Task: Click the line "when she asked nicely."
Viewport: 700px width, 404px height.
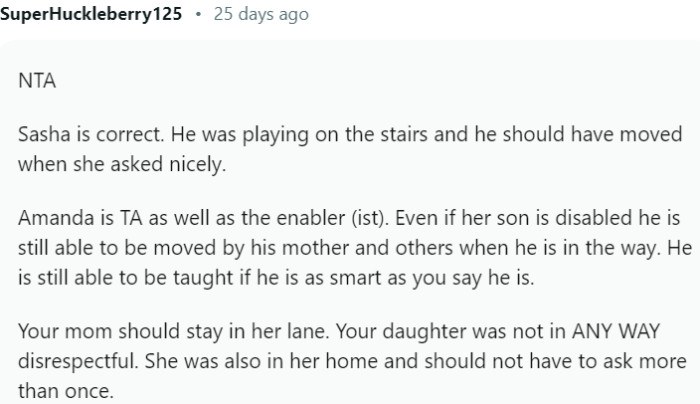Action: (x=122, y=164)
